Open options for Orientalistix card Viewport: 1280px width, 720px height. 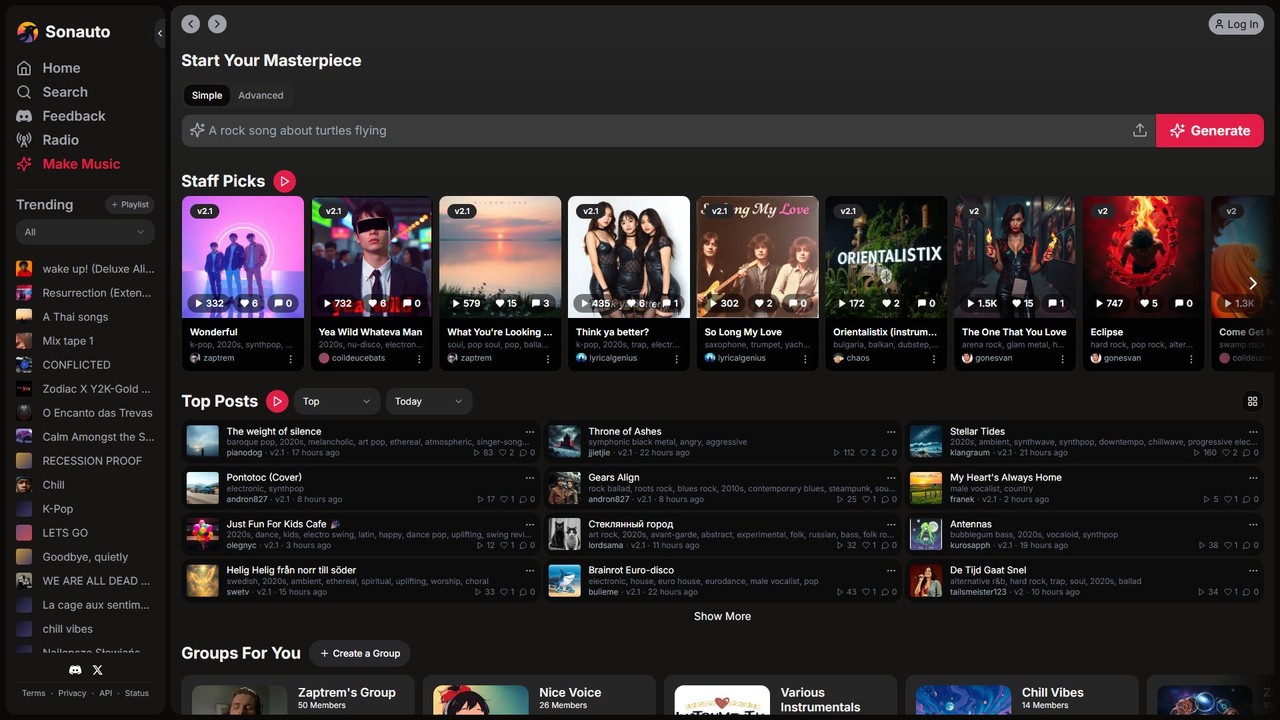click(x=933, y=358)
